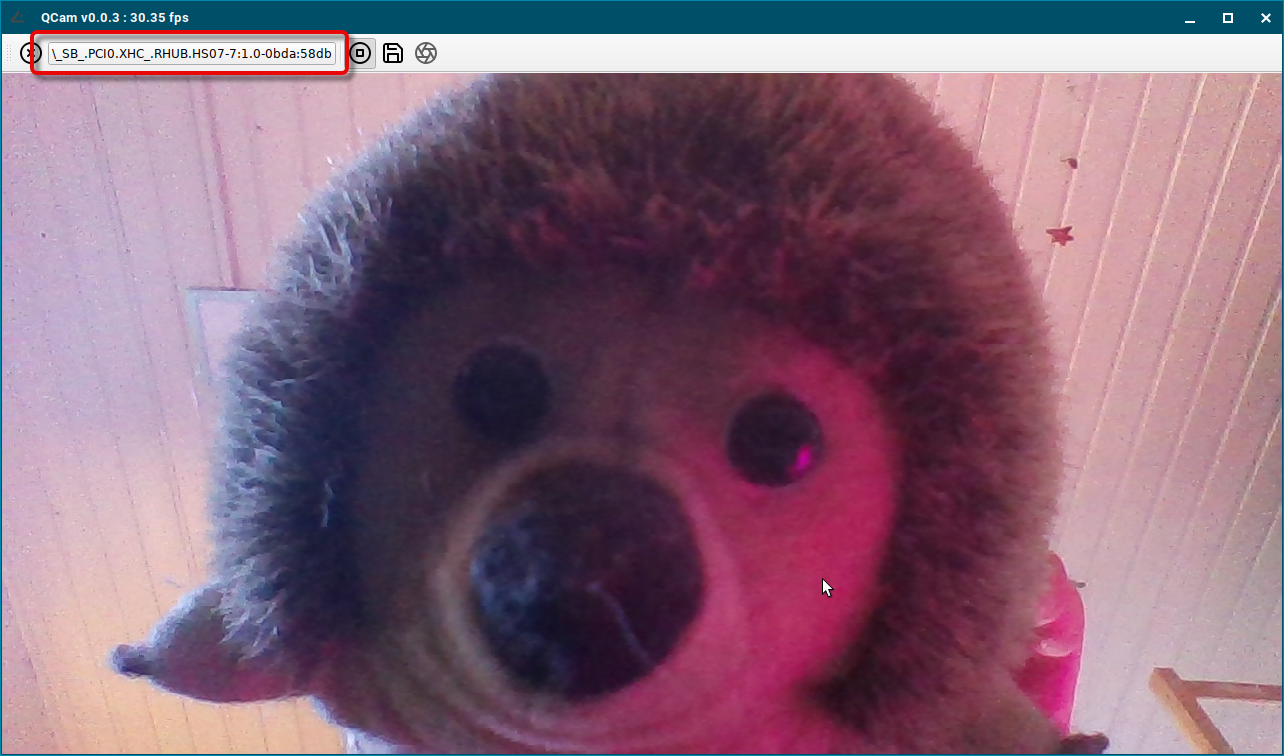Open window menu icon in title bar
This screenshot has width=1284, height=756.
18,17
